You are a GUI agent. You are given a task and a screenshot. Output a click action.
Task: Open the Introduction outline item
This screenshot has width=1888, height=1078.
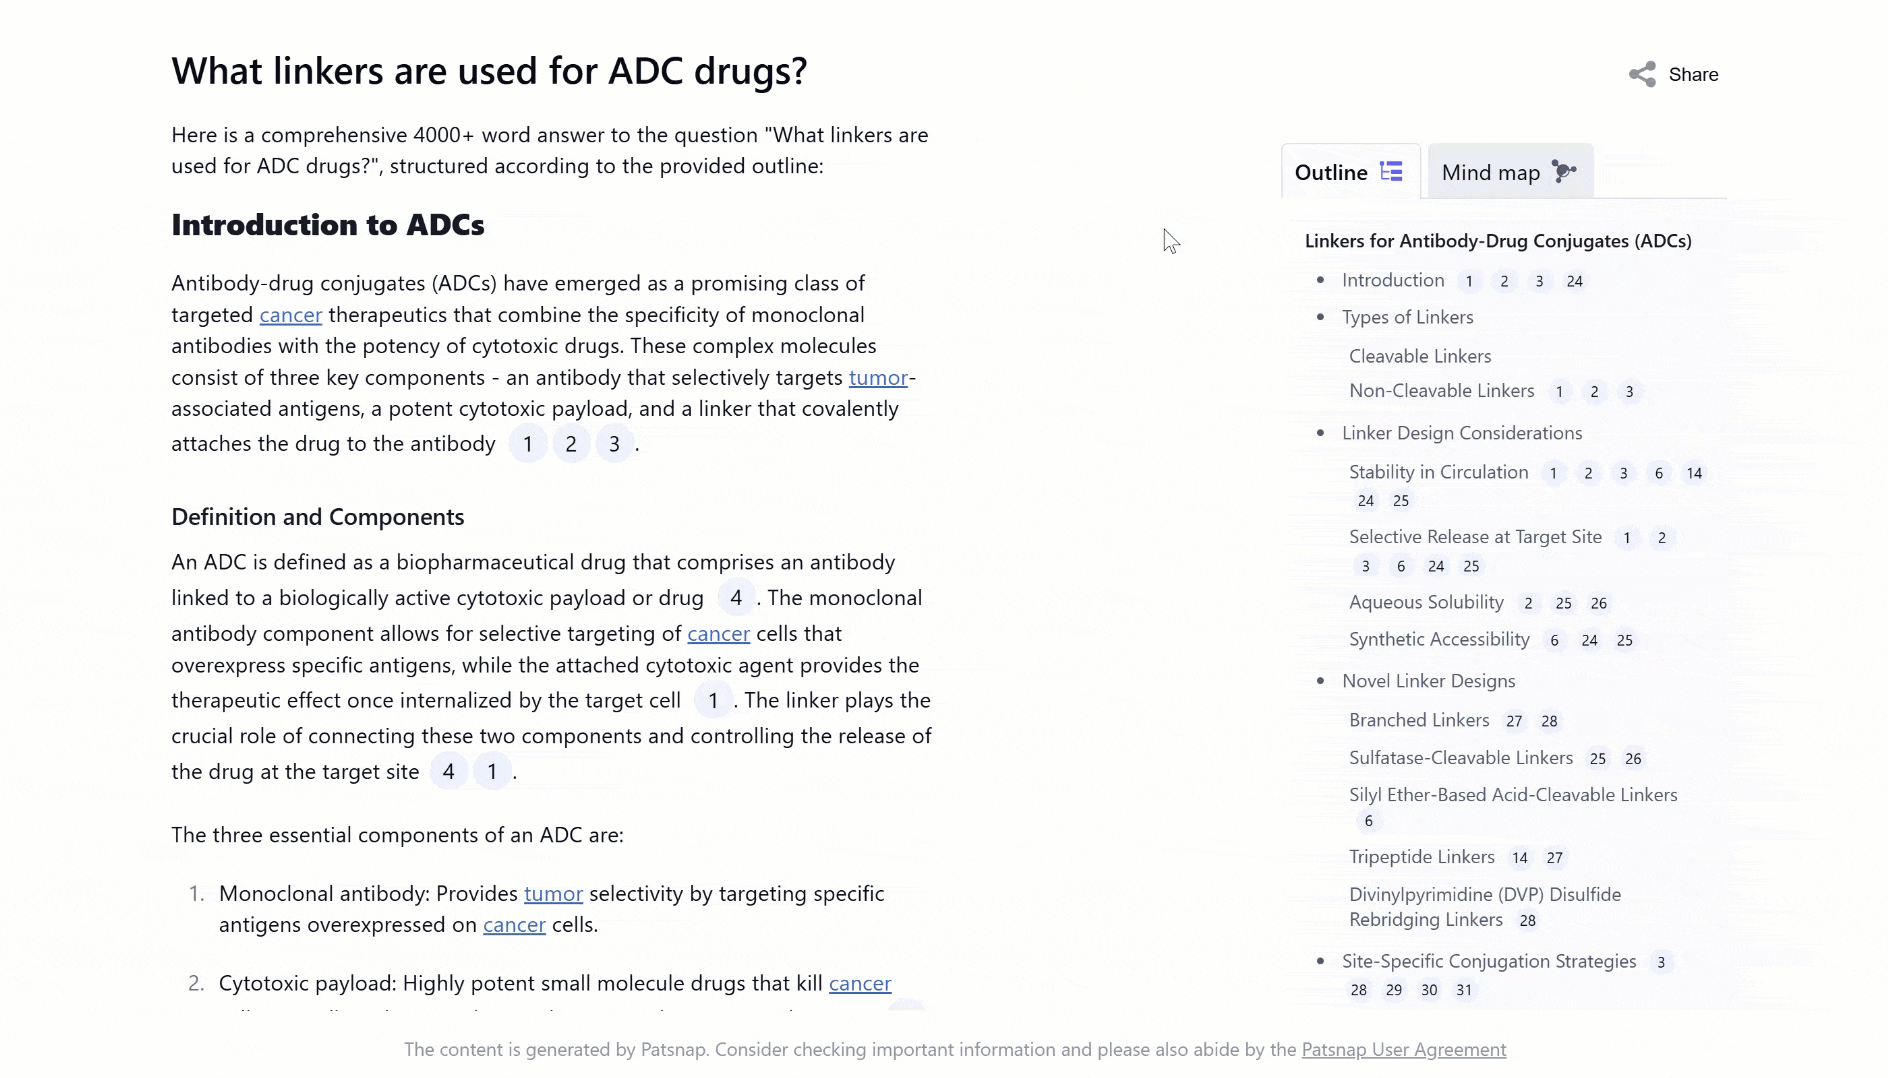click(1393, 280)
